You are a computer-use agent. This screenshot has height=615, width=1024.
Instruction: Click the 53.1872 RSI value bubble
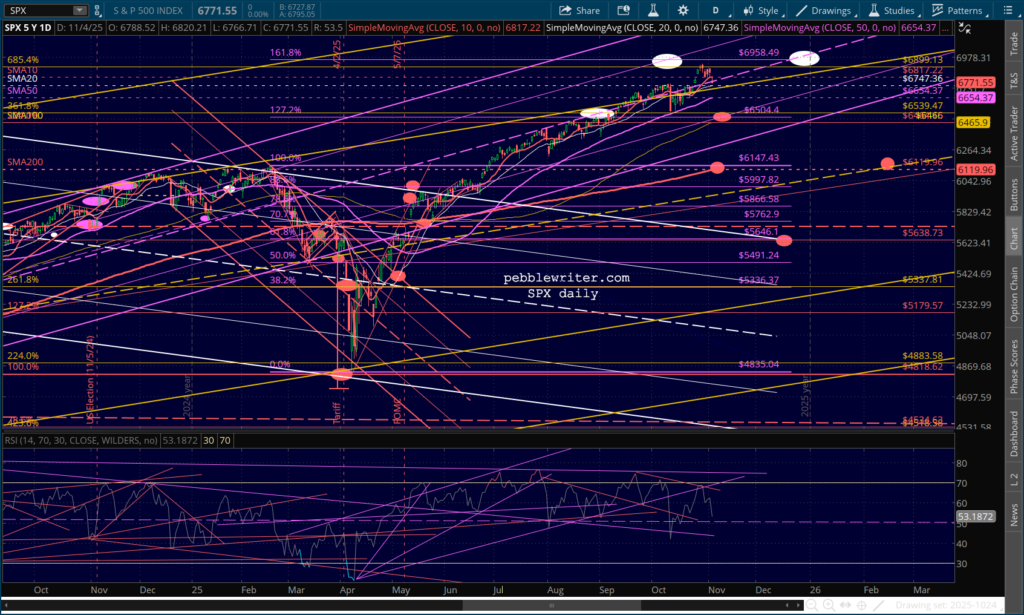point(976,516)
